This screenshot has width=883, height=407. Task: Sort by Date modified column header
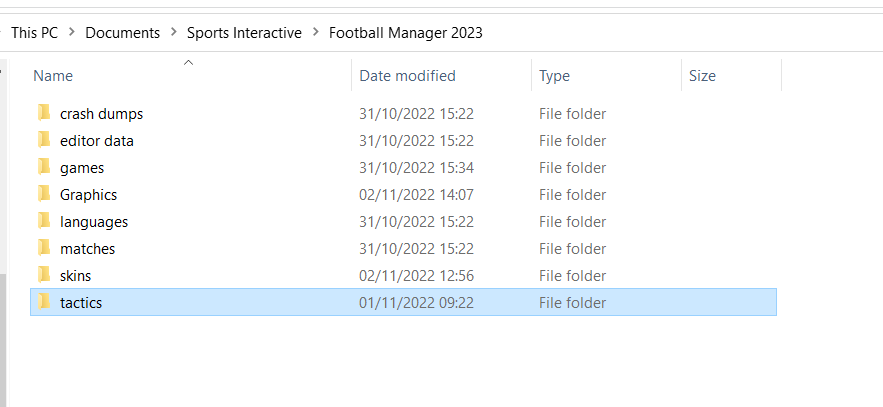tap(407, 76)
